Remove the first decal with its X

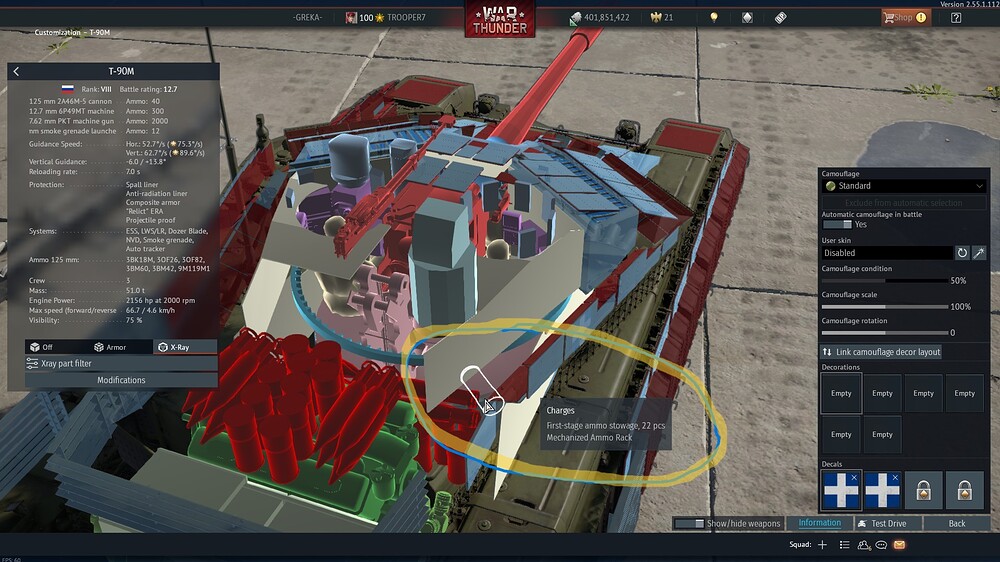pos(854,478)
